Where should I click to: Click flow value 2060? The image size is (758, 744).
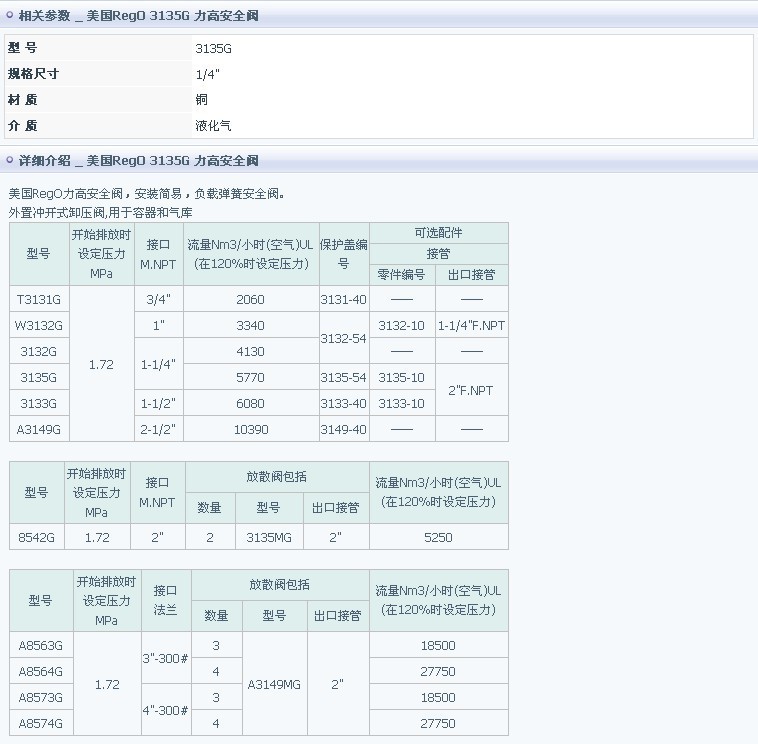[251, 299]
